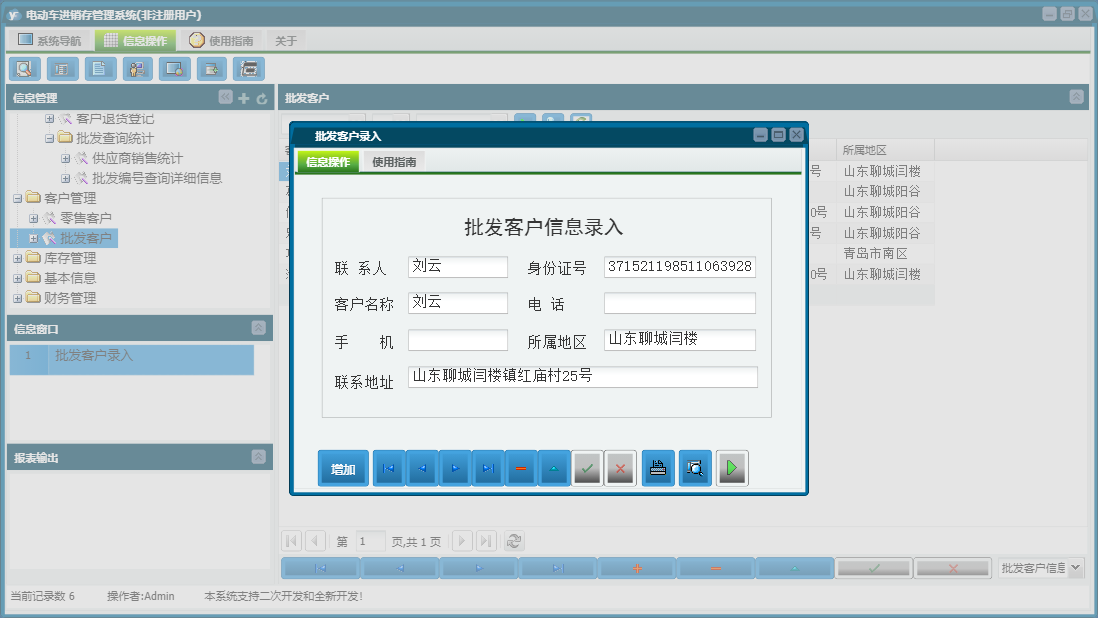
Task: Switch to main 信息操作 tab under title bar
Action: 136,41
